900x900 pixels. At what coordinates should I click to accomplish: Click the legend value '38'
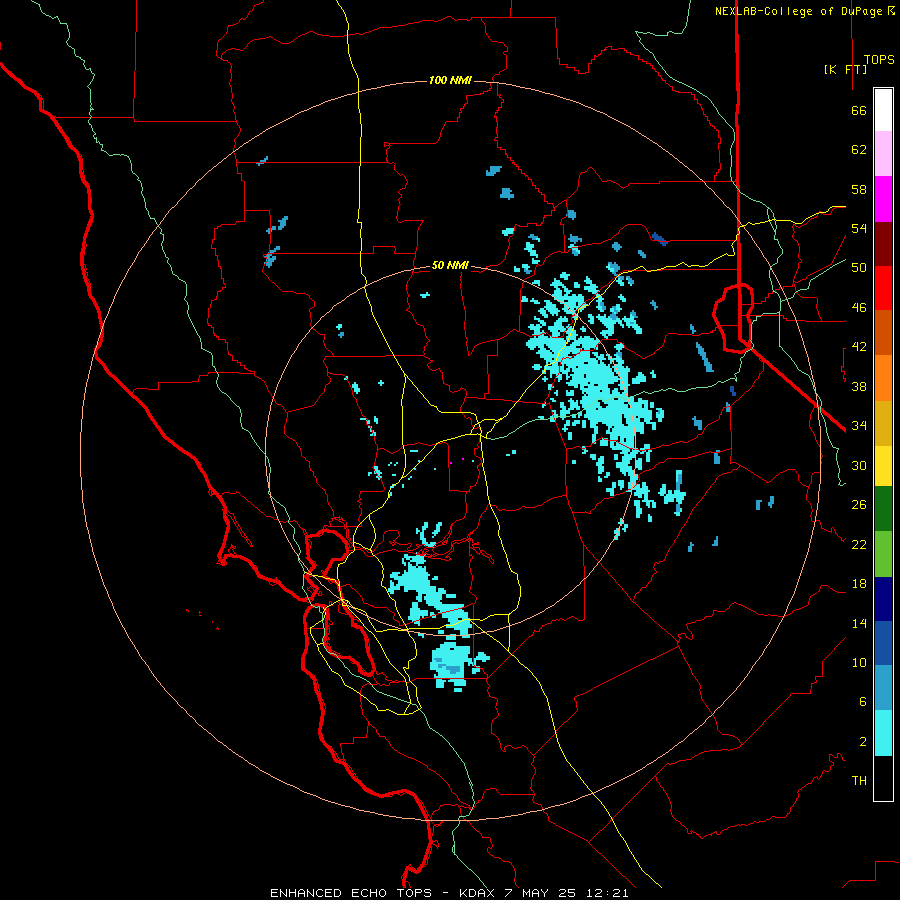click(859, 386)
